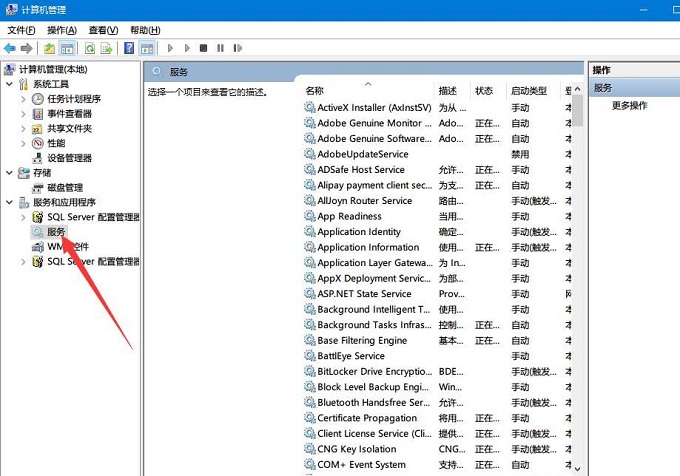Select the Bluetooth Handsfree Service row

pyautogui.click(x=374, y=402)
